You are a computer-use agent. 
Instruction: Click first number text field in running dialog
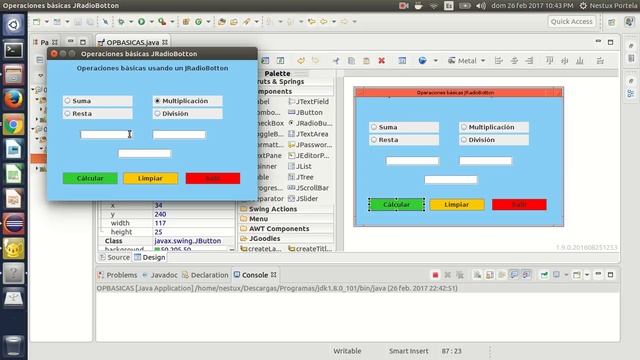[106, 134]
